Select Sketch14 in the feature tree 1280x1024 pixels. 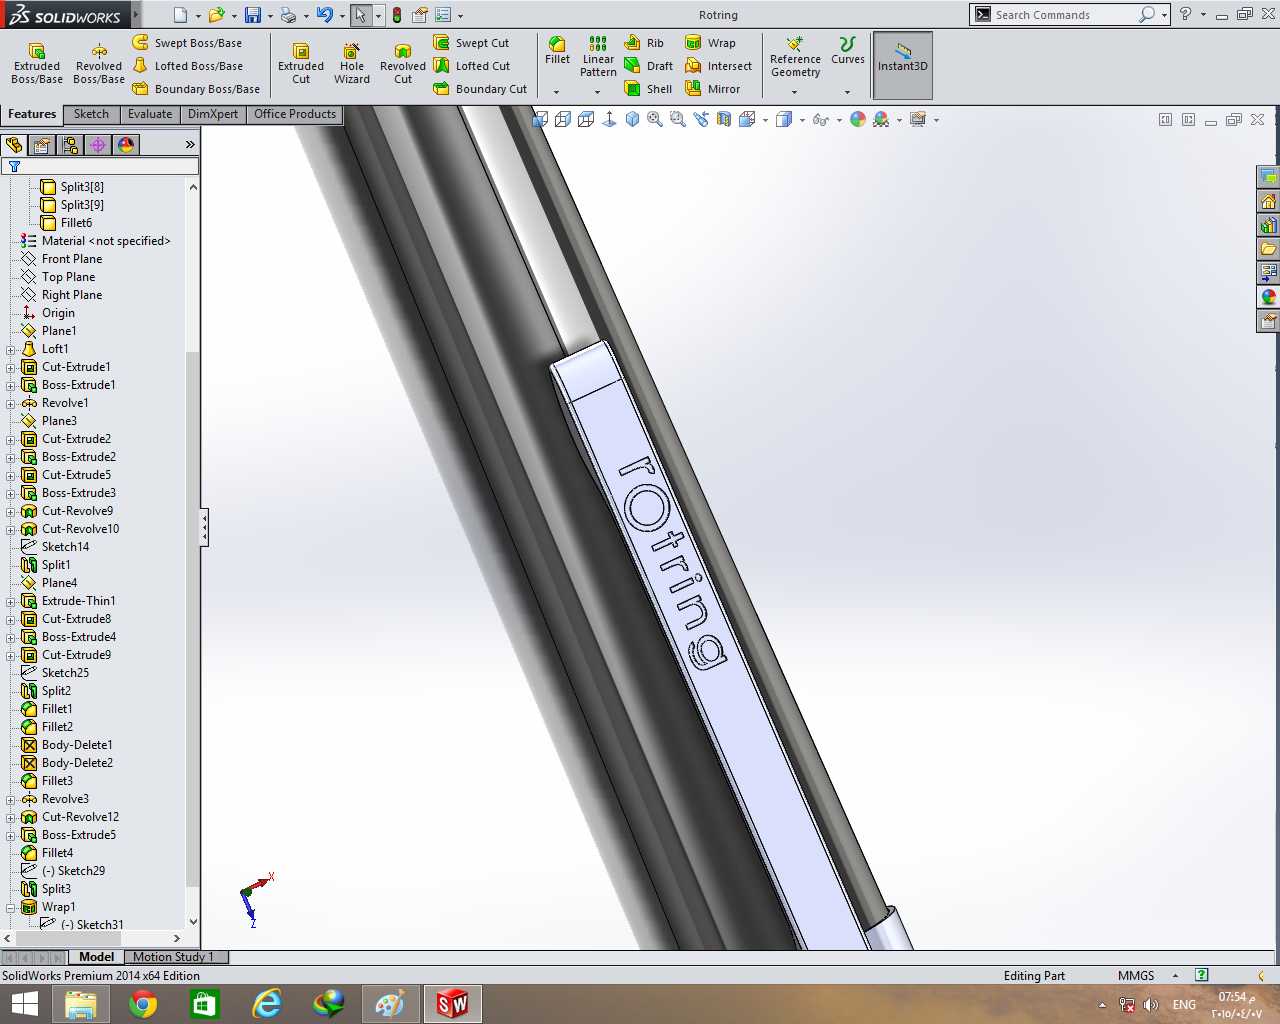65,547
